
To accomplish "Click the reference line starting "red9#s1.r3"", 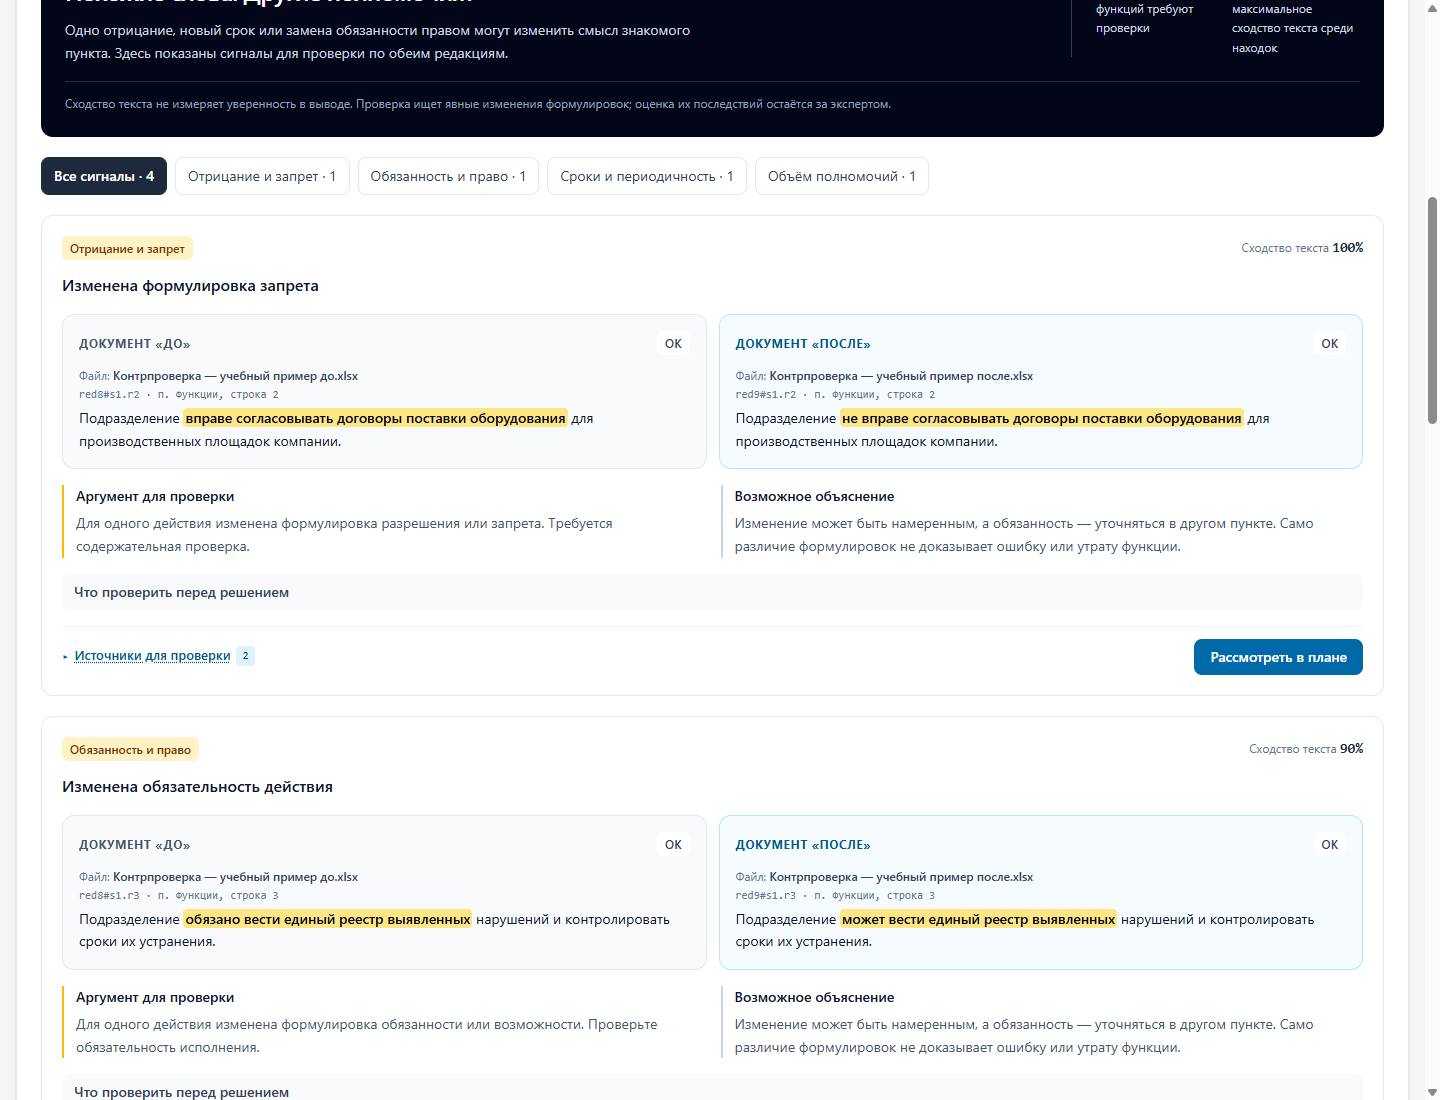I will 835,896.
